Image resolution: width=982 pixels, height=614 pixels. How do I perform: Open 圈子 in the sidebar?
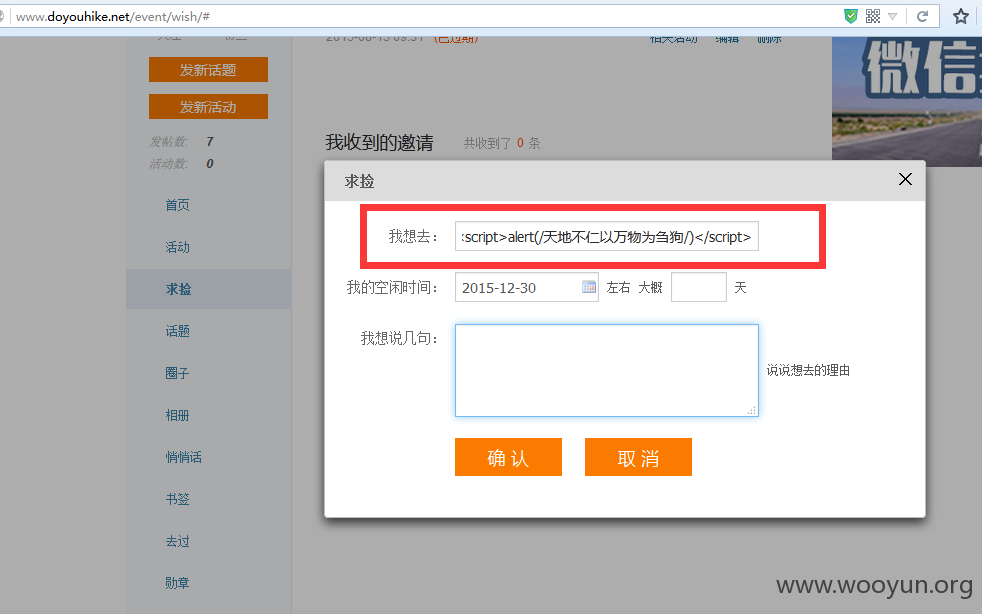click(x=177, y=373)
